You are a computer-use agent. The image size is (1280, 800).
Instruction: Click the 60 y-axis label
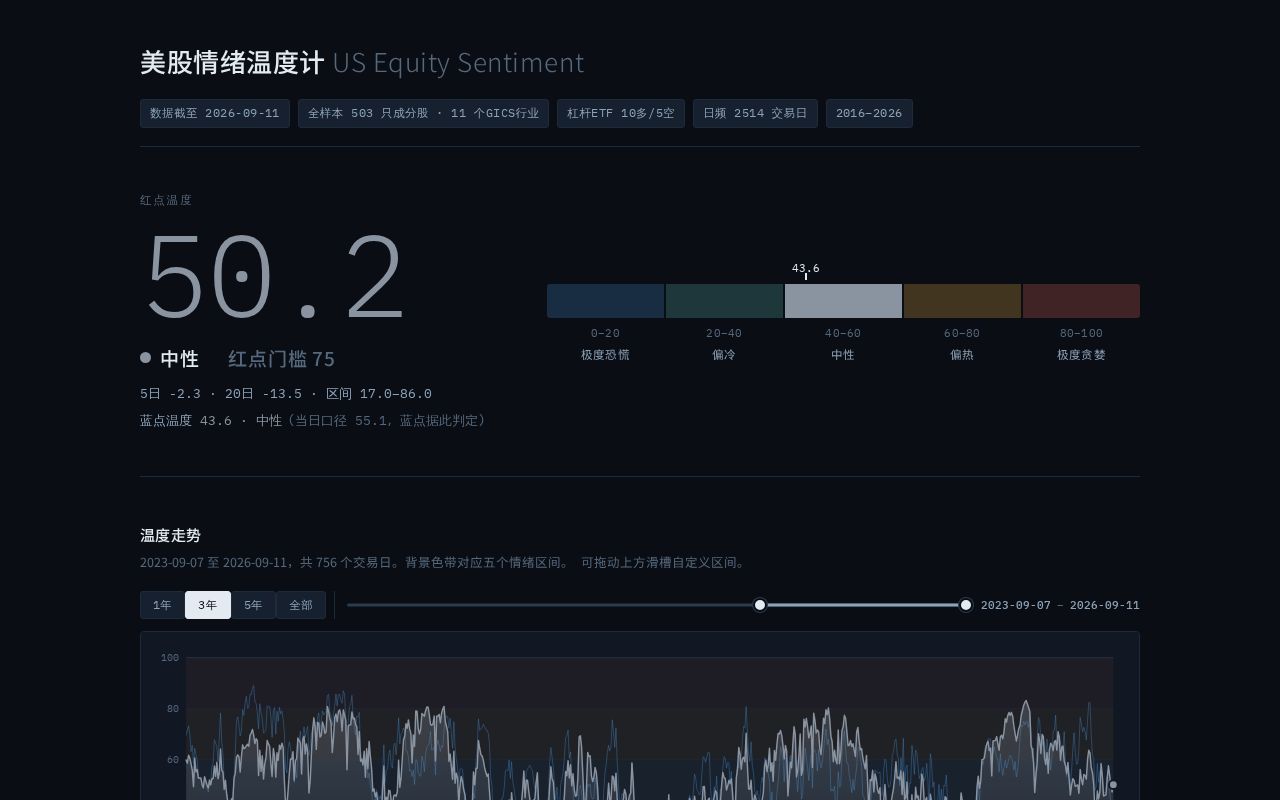coord(173,760)
